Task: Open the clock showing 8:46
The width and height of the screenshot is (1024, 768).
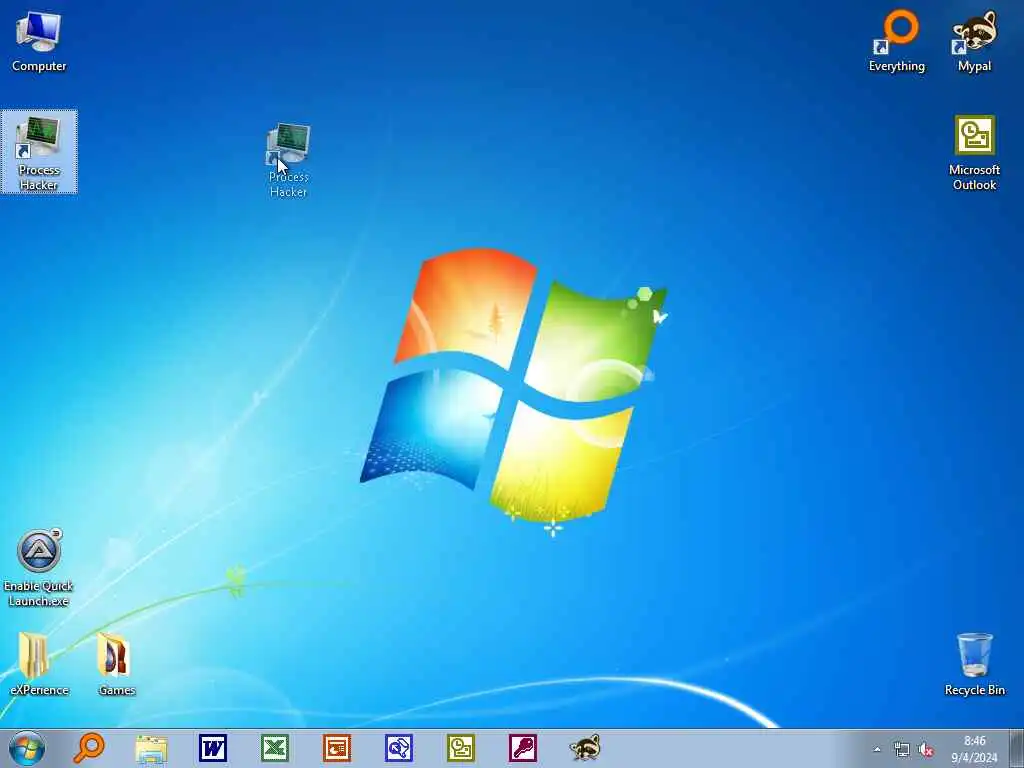Action: point(974,749)
